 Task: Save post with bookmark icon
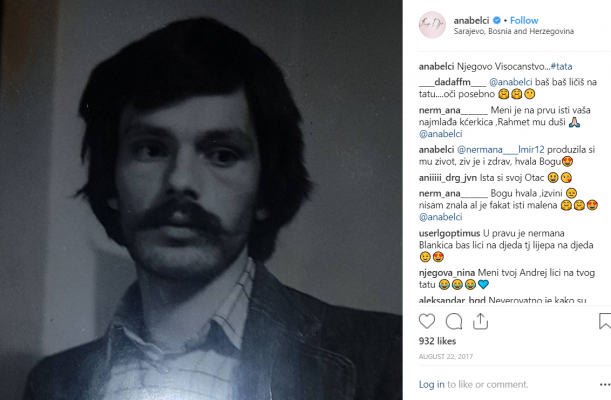pyautogui.click(x=605, y=321)
